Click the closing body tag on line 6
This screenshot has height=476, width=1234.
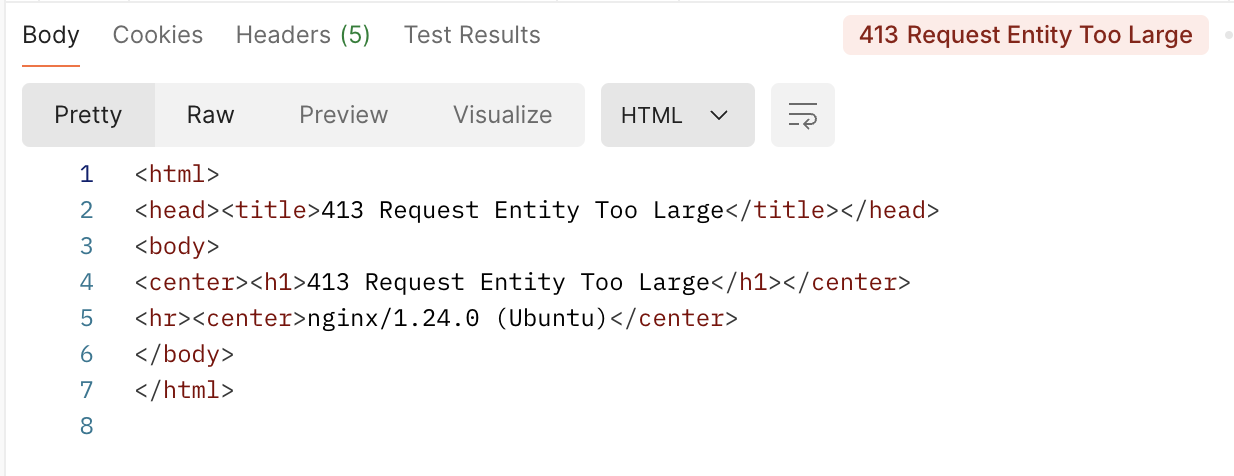(x=184, y=354)
